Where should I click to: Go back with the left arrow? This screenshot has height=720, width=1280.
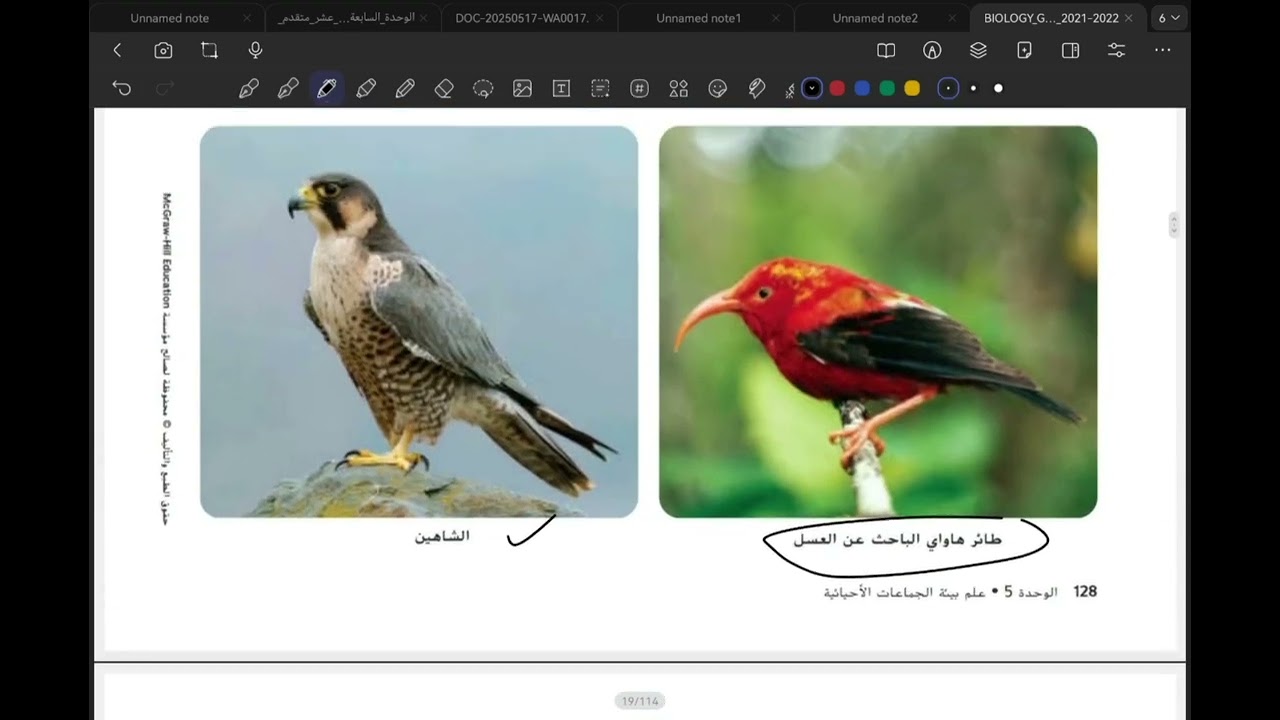click(x=117, y=50)
